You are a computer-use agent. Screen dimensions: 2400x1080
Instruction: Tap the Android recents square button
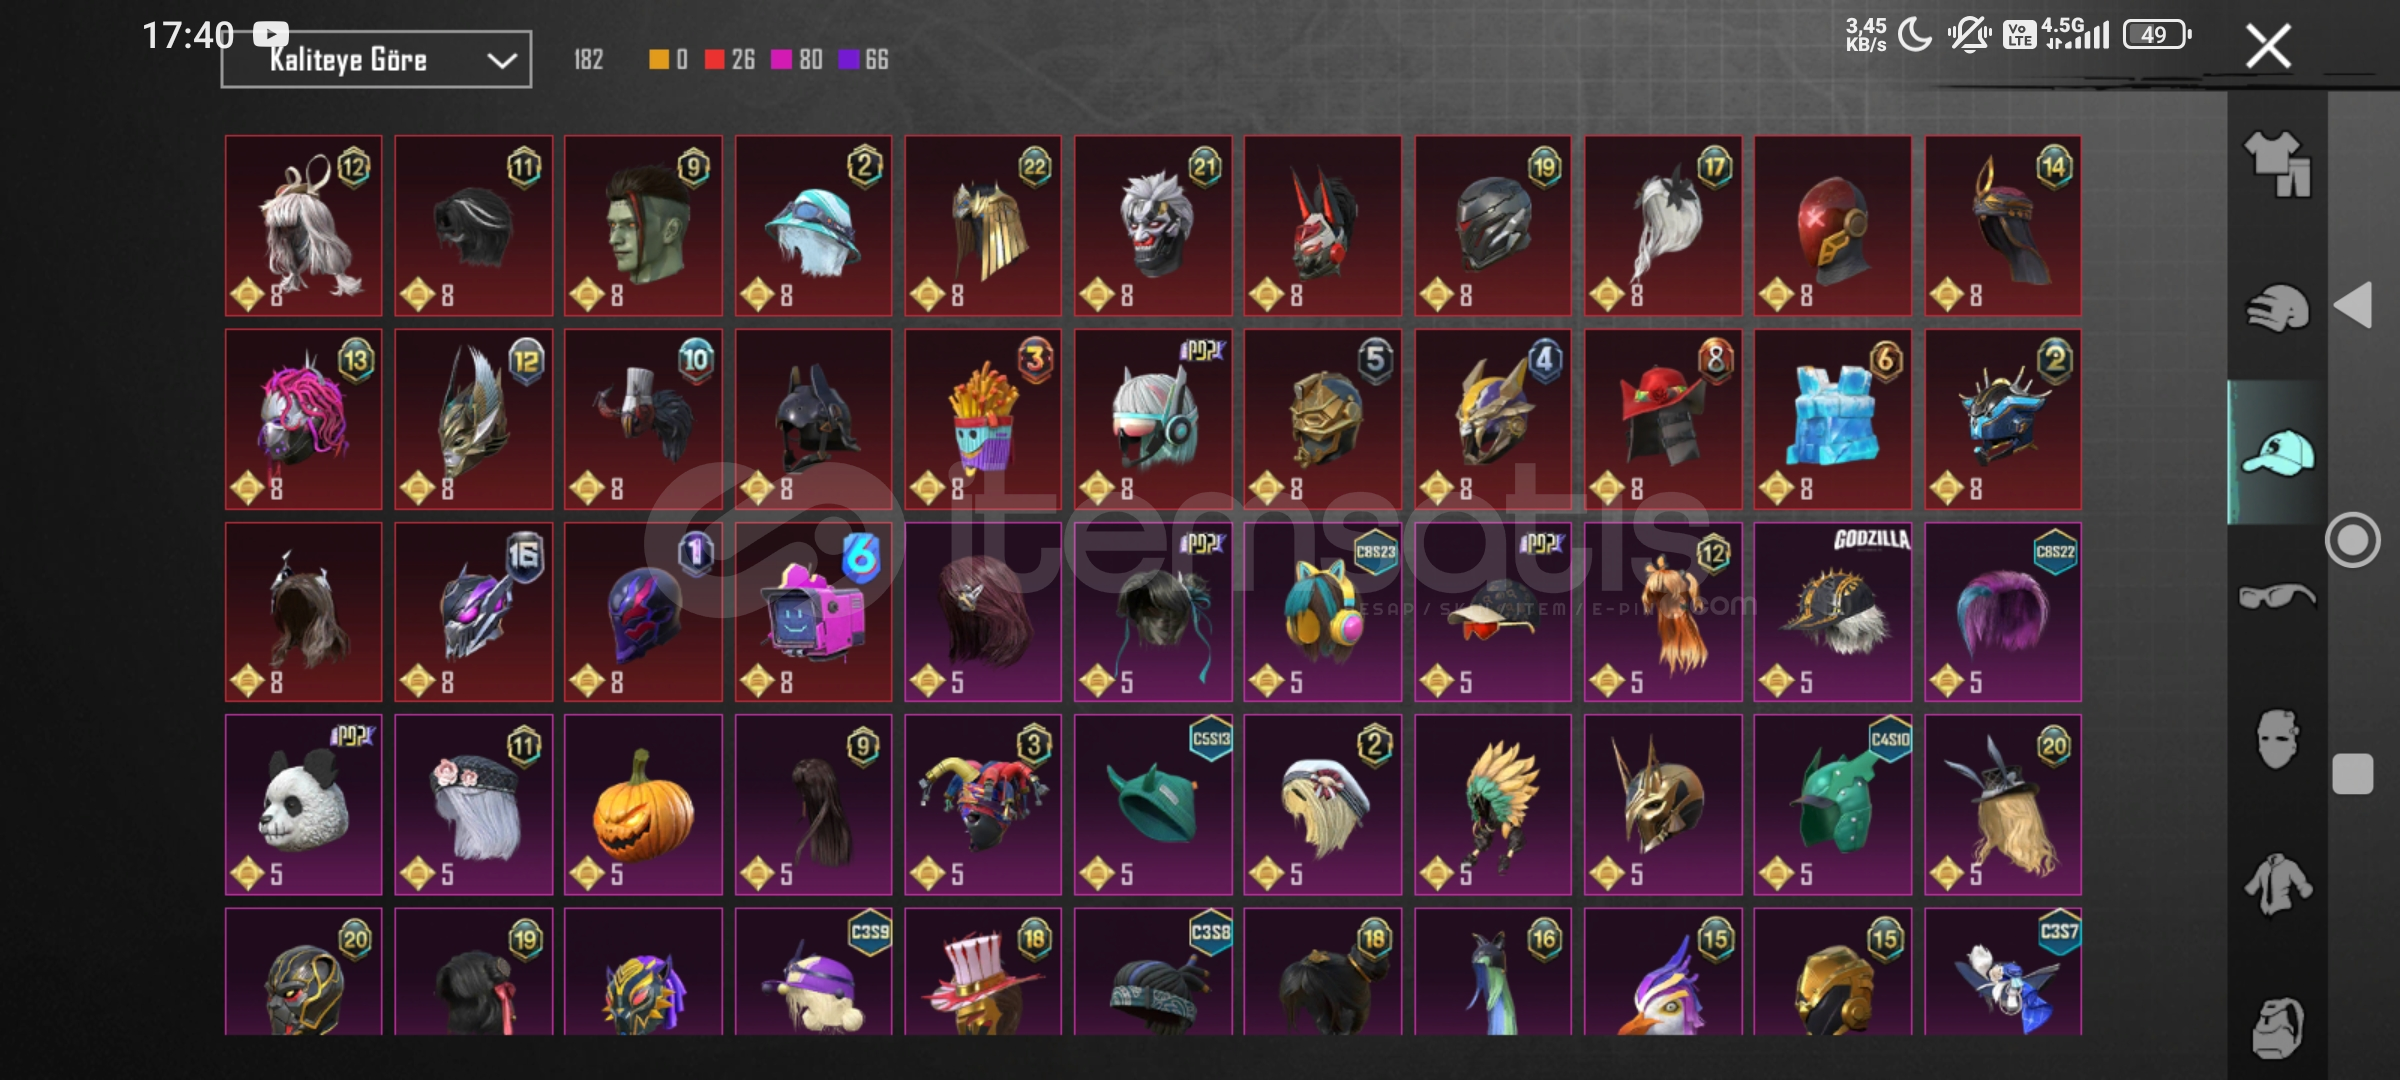[x=2353, y=774]
